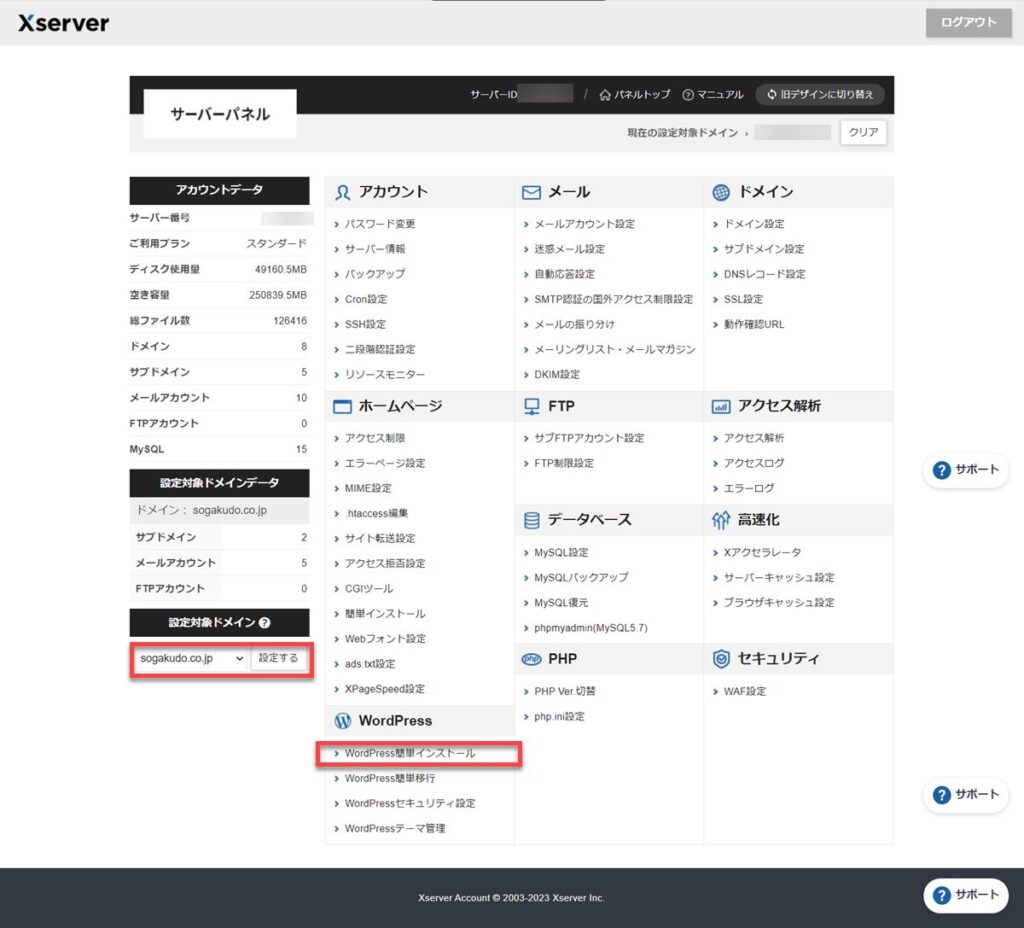The height and width of the screenshot is (928, 1024).
Task: Open the upper サポート help bubble
Action: pos(965,470)
